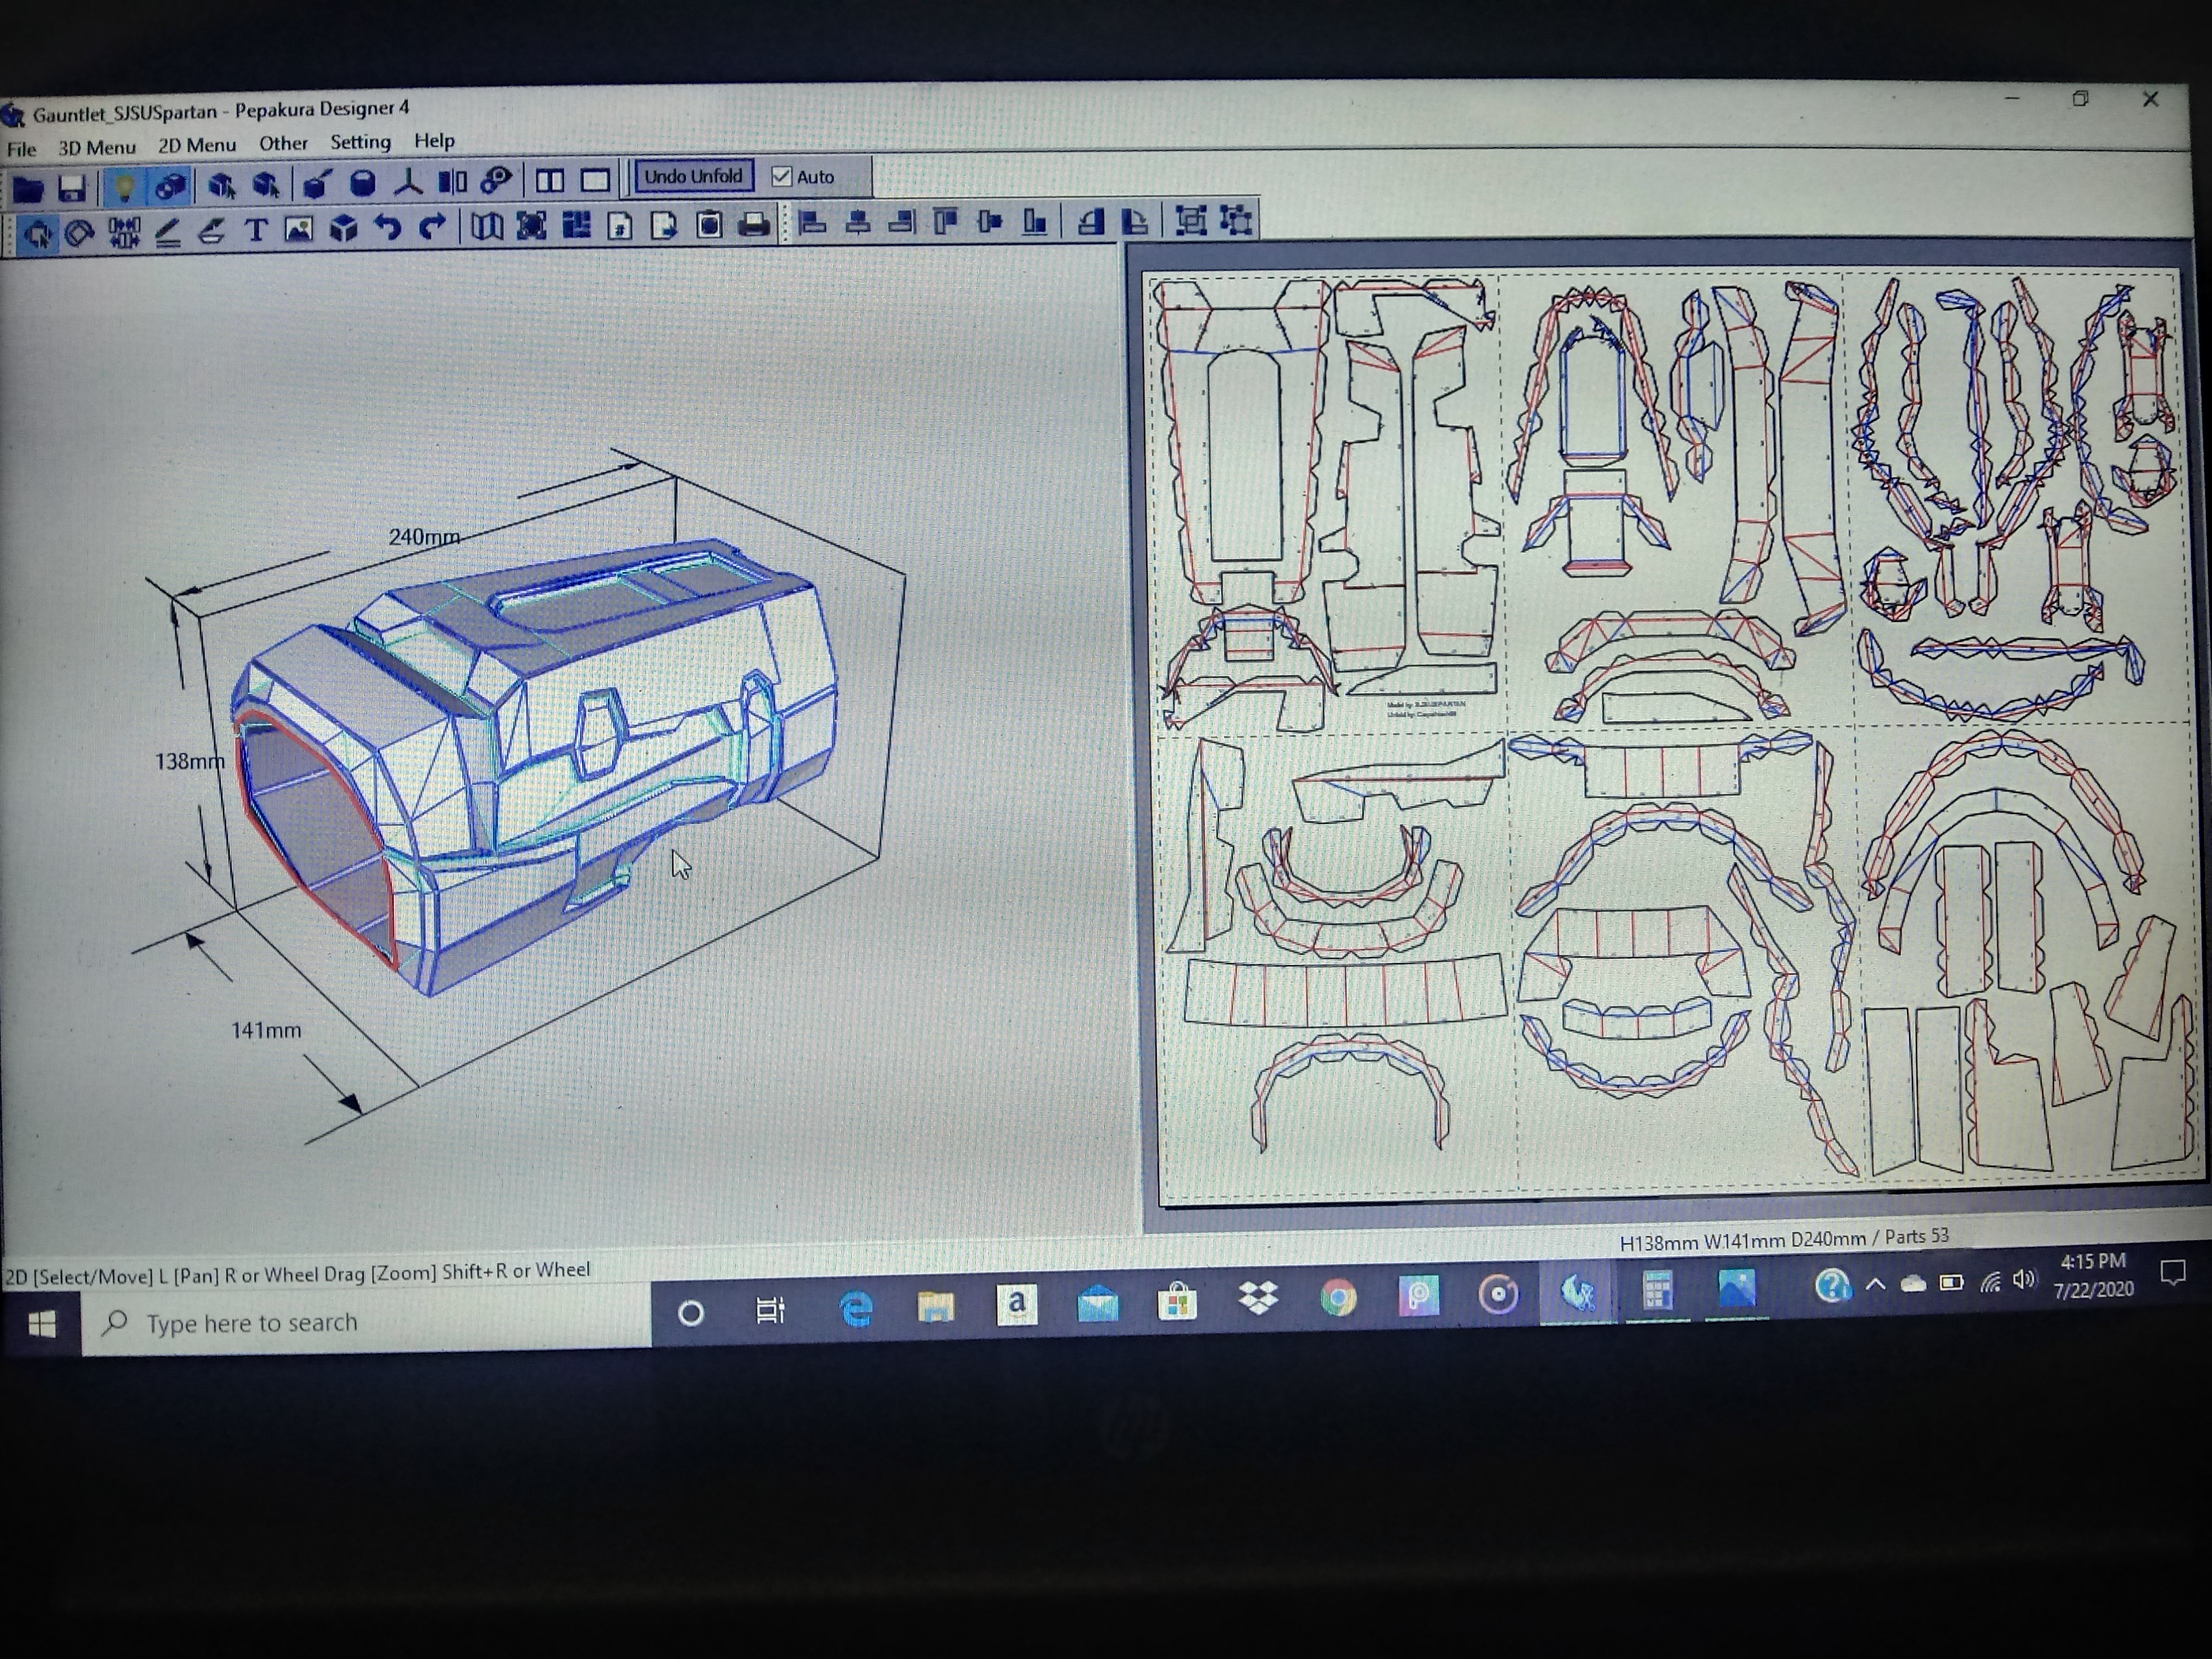Click the taskbar search box
The width and height of the screenshot is (2212, 1659).
(x=366, y=1322)
